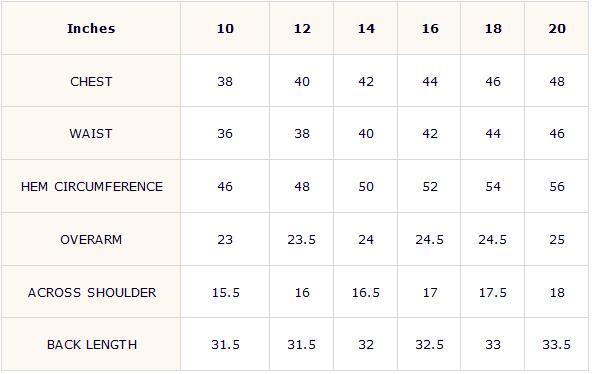
Task: Select chest value 48 for size 20
Action: click(557, 82)
